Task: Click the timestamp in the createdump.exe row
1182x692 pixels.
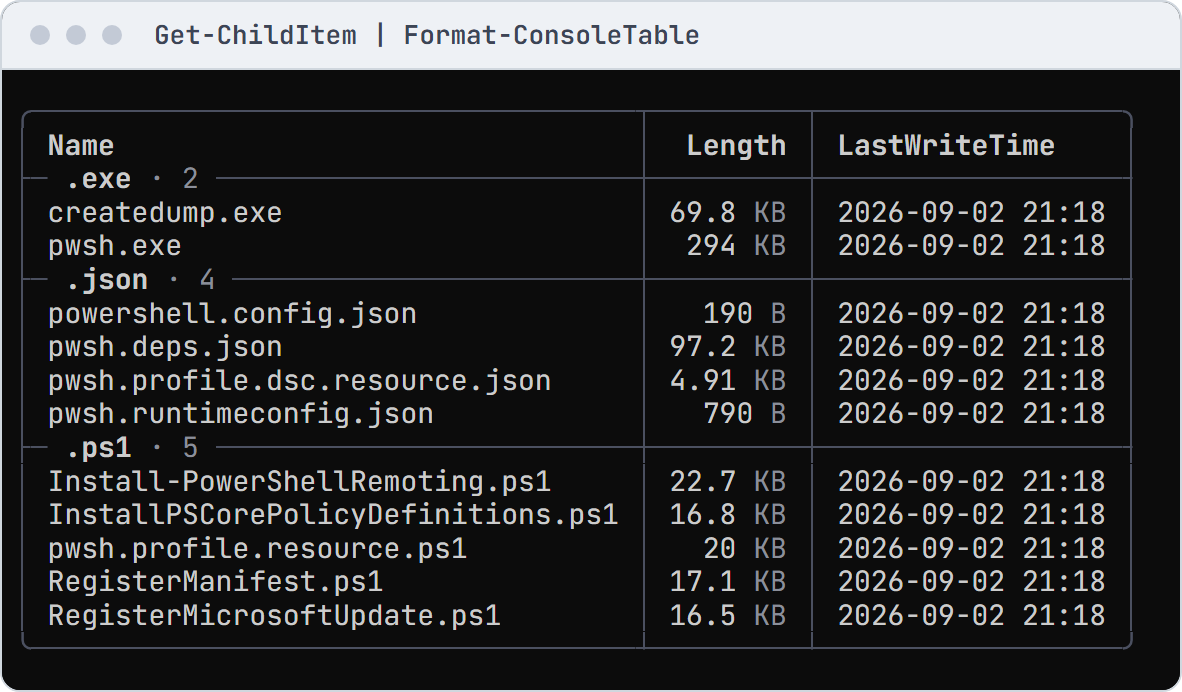Action: (972, 213)
